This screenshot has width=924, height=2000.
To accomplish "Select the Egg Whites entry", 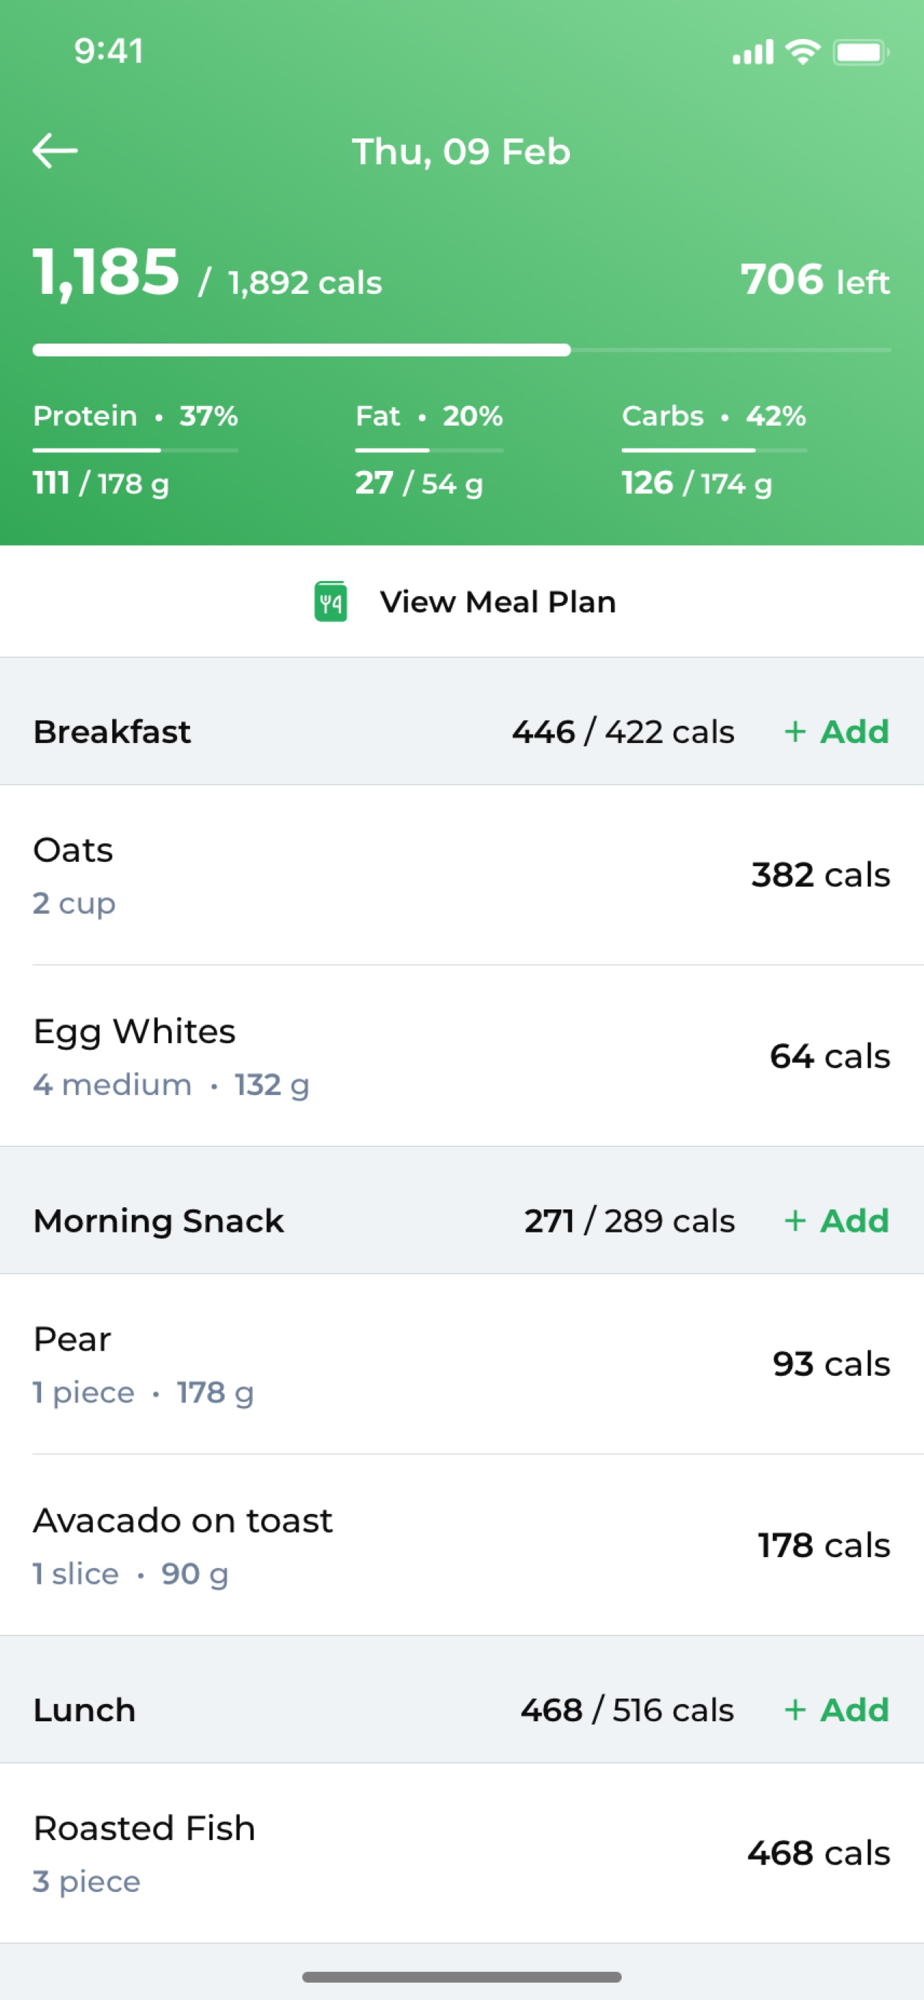I will [462, 1056].
